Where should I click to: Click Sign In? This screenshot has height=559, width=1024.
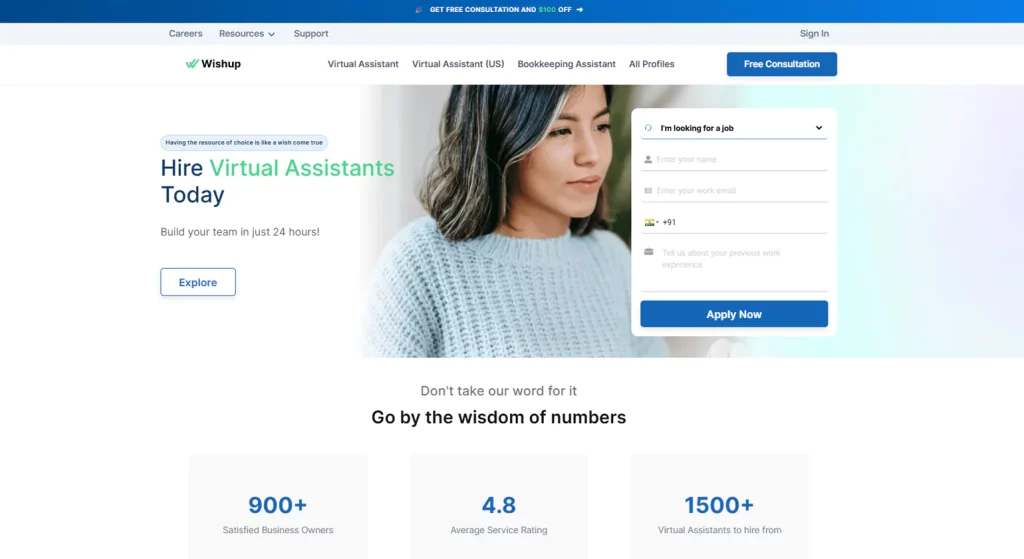click(814, 33)
